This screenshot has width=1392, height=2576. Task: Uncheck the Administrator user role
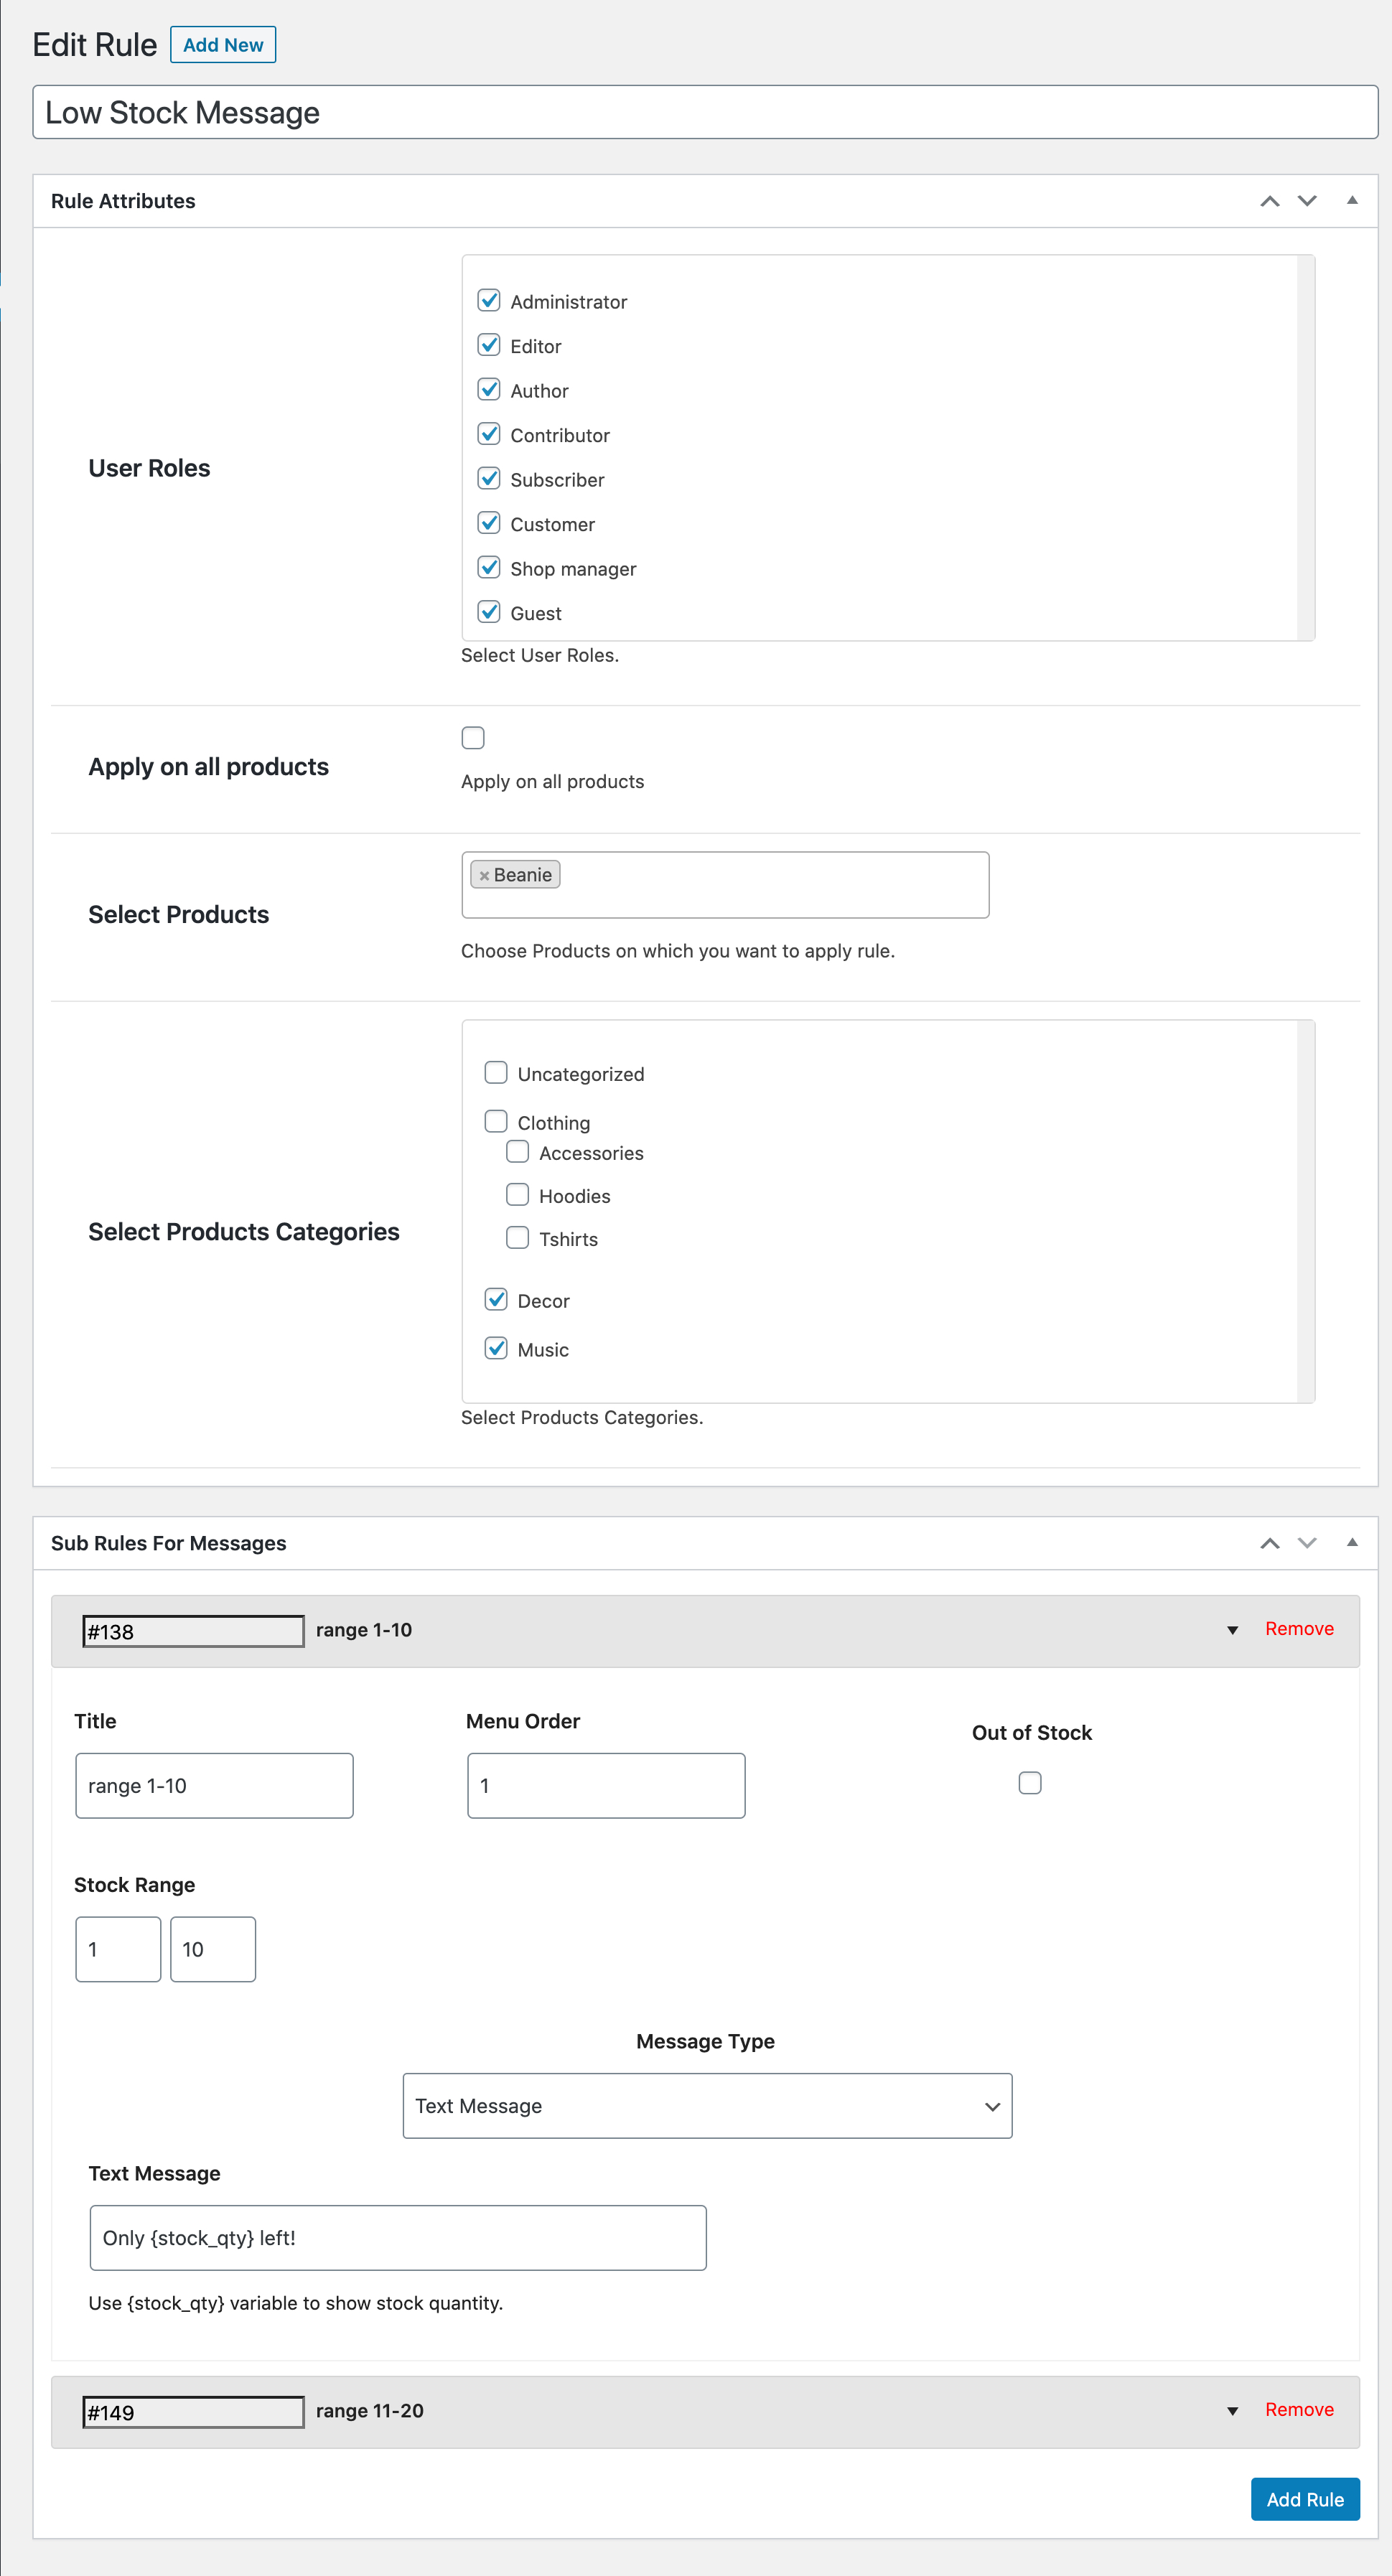point(489,301)
